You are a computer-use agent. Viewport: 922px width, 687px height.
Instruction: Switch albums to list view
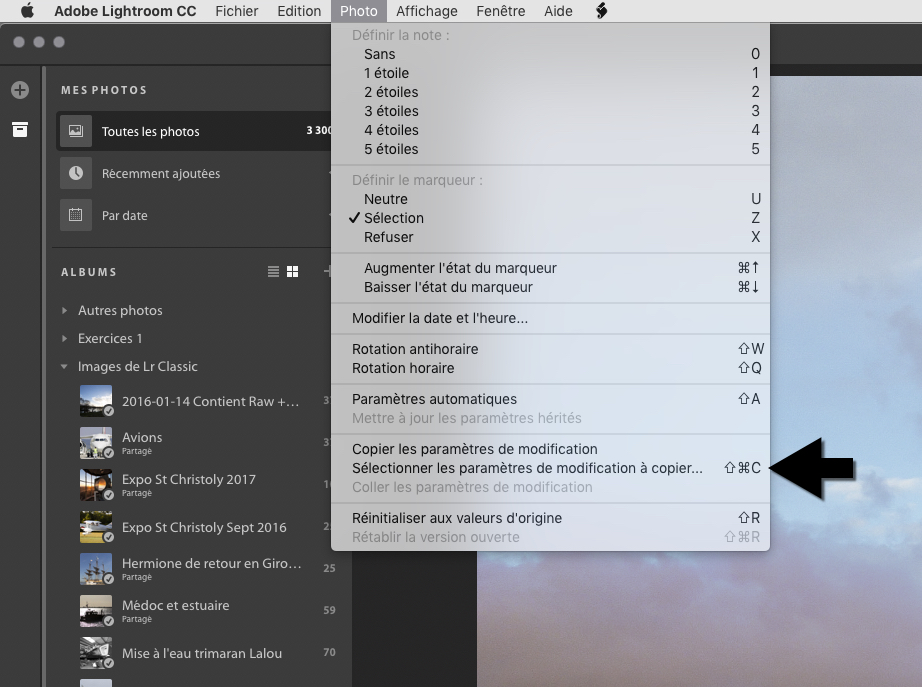pyautogui.click(x=273, y=271)
